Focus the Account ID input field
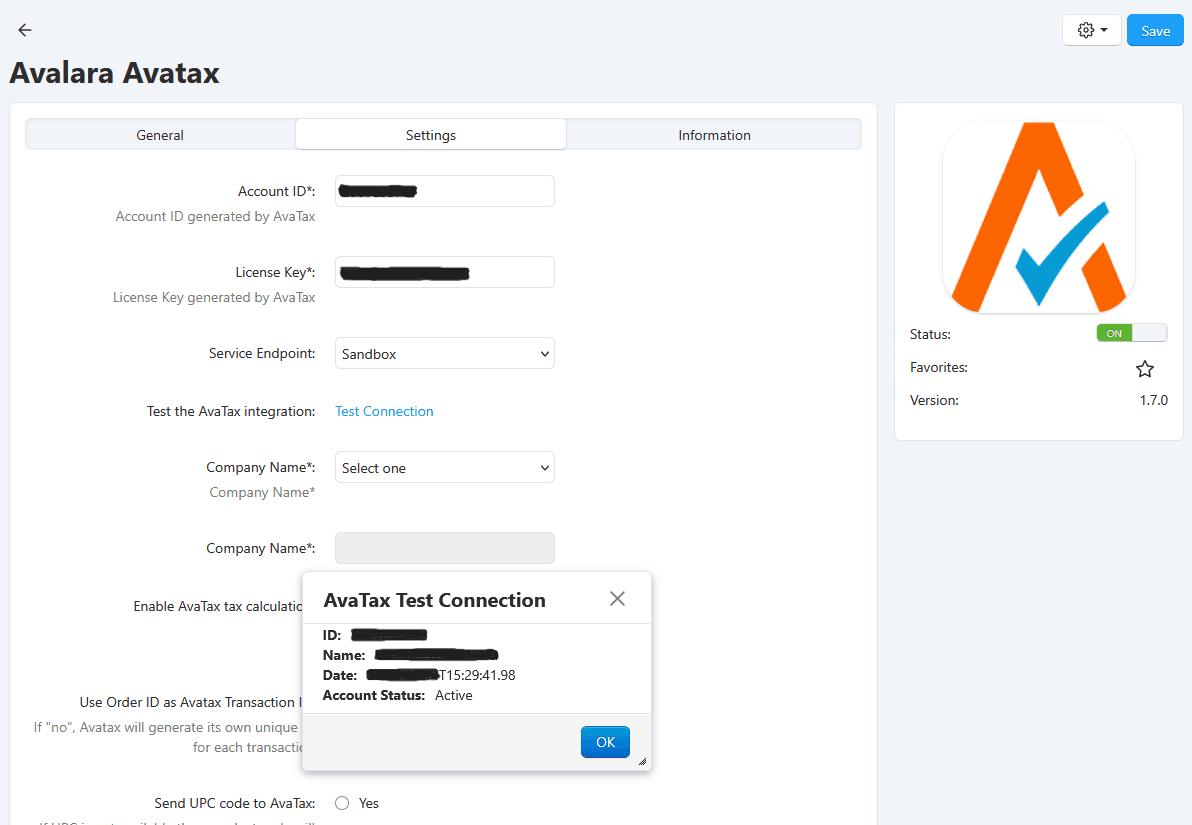Screen dimensions: 1192x825 coord(445,191)
